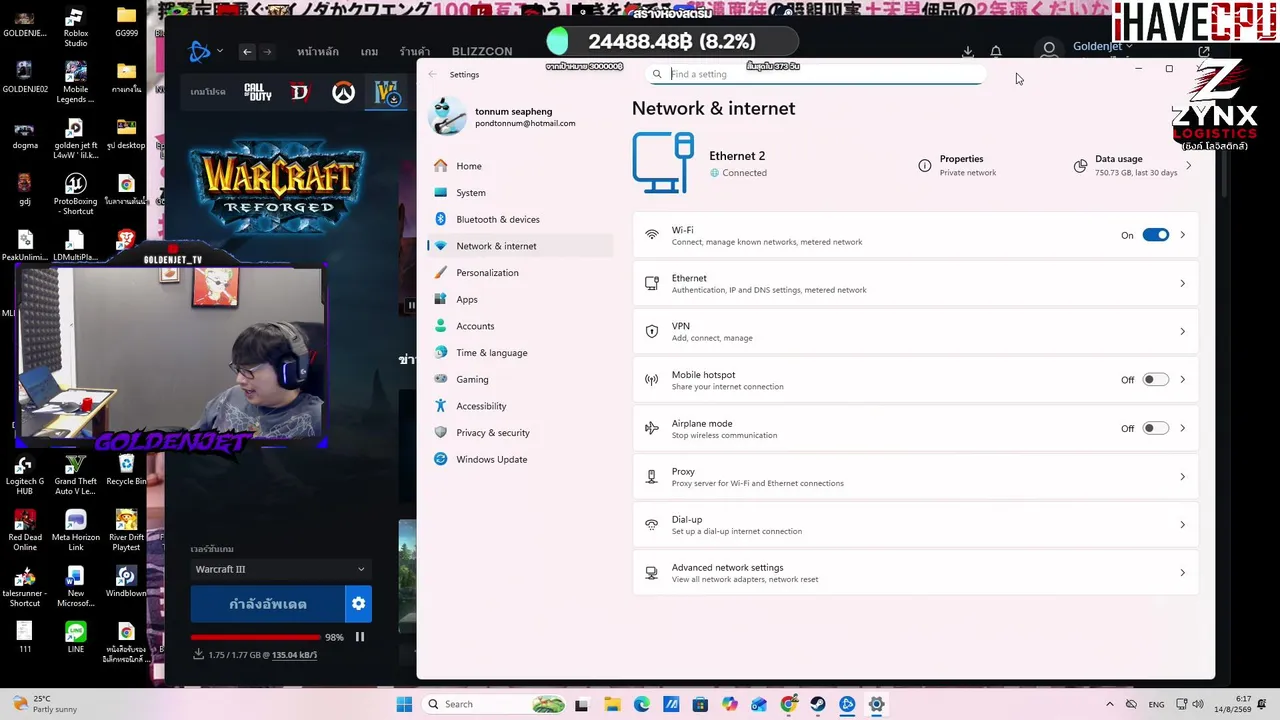Open Ethernet 2 Properties
Screen dimensions: 1280x720
958,165
